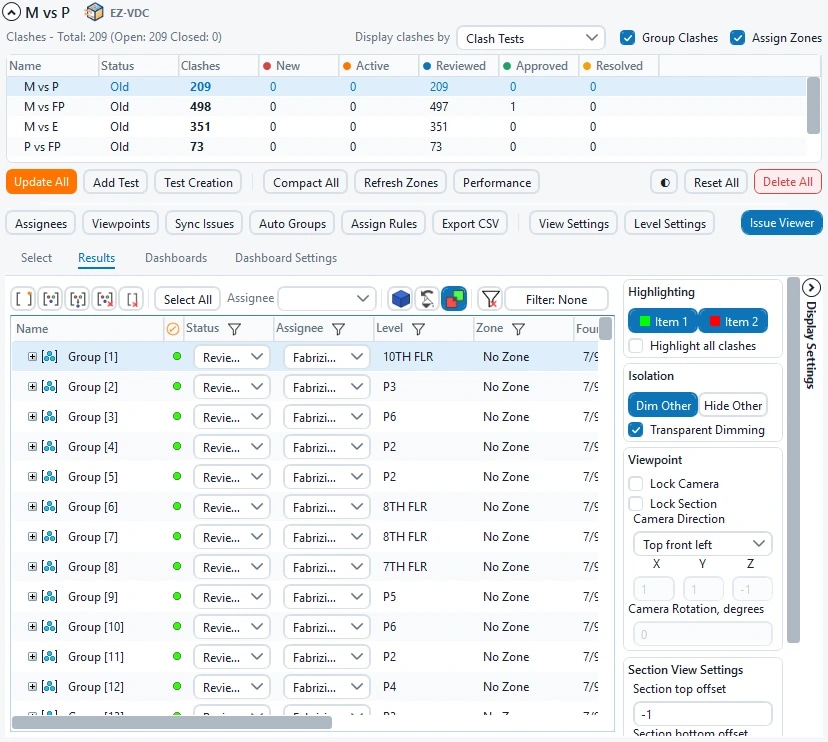Screen dimensions: 828x742
Task: Click the Camera Rotation degrees input field
Action: click(702, 634)
